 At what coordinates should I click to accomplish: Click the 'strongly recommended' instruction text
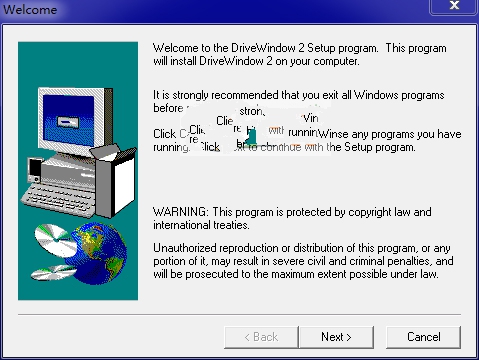click(298, 101)
